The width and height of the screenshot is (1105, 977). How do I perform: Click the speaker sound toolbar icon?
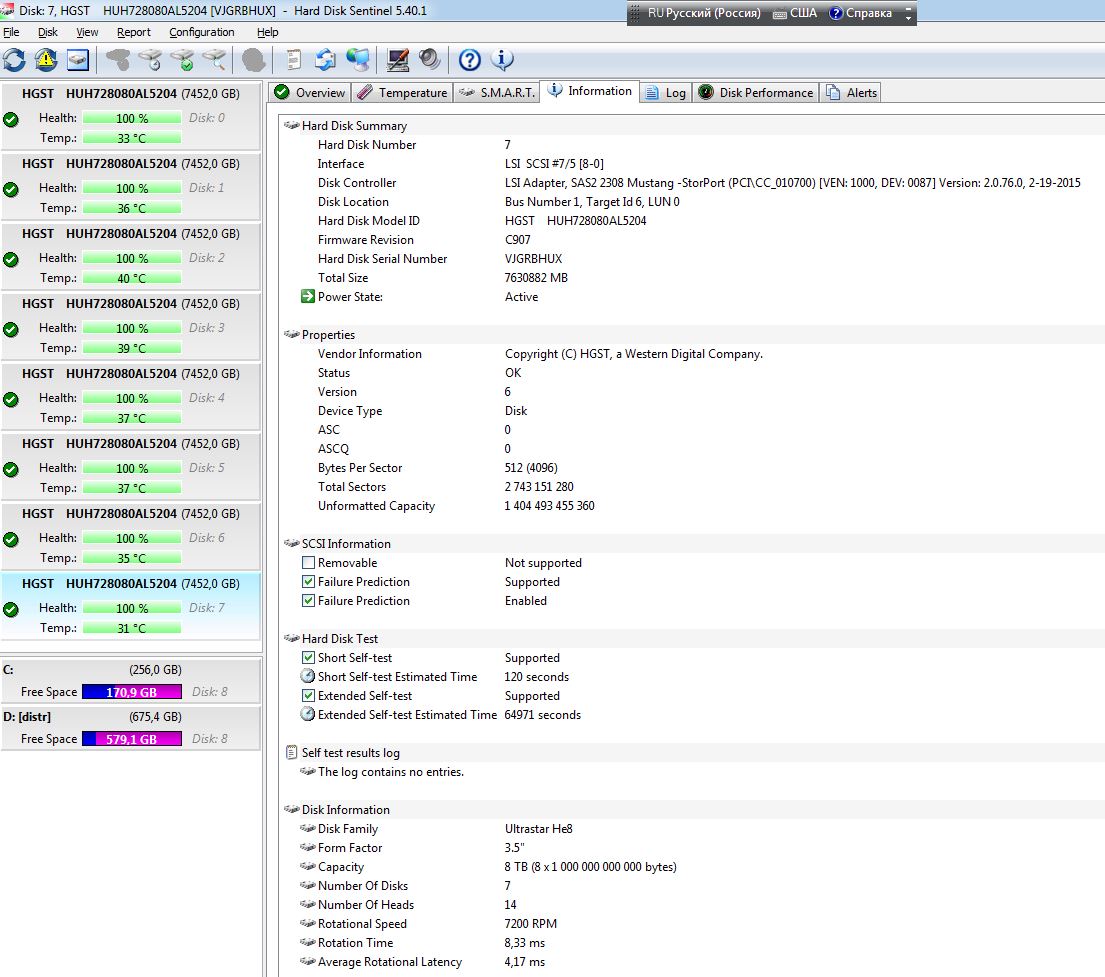tap(429, 60)
